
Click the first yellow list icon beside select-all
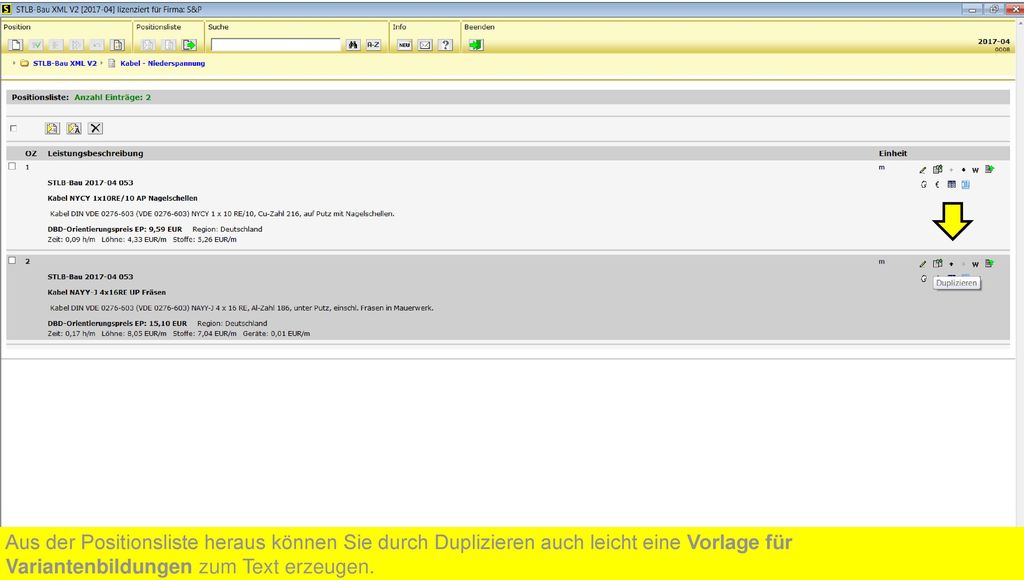pyautogui.click(x=52, y=129)
